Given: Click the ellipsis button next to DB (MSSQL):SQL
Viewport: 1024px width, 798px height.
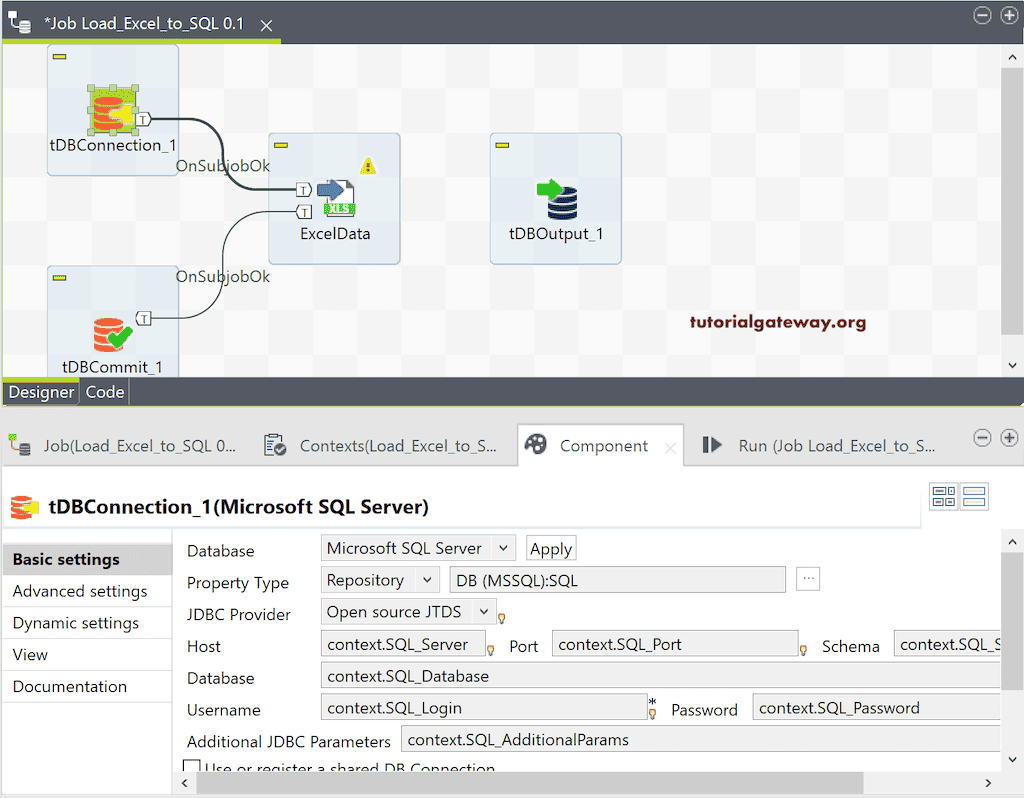Looking at the screenshot, I should [x=807, y=579].
